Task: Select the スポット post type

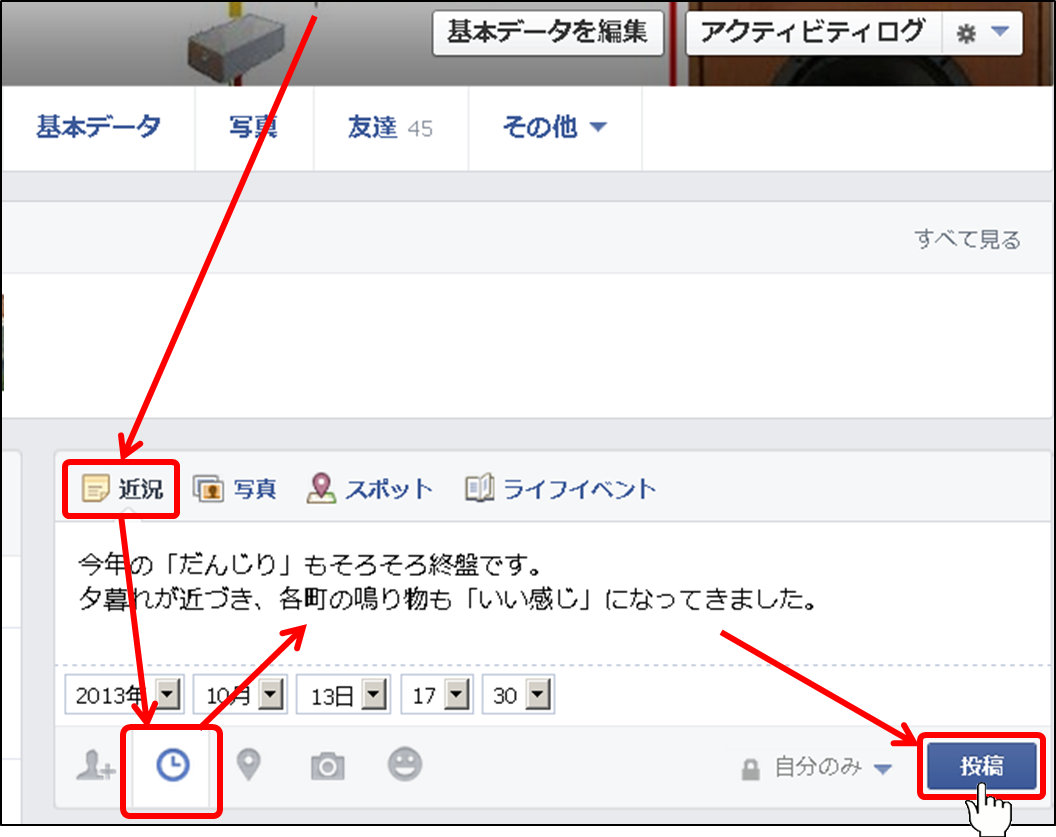Action: (x=371, y=489)
